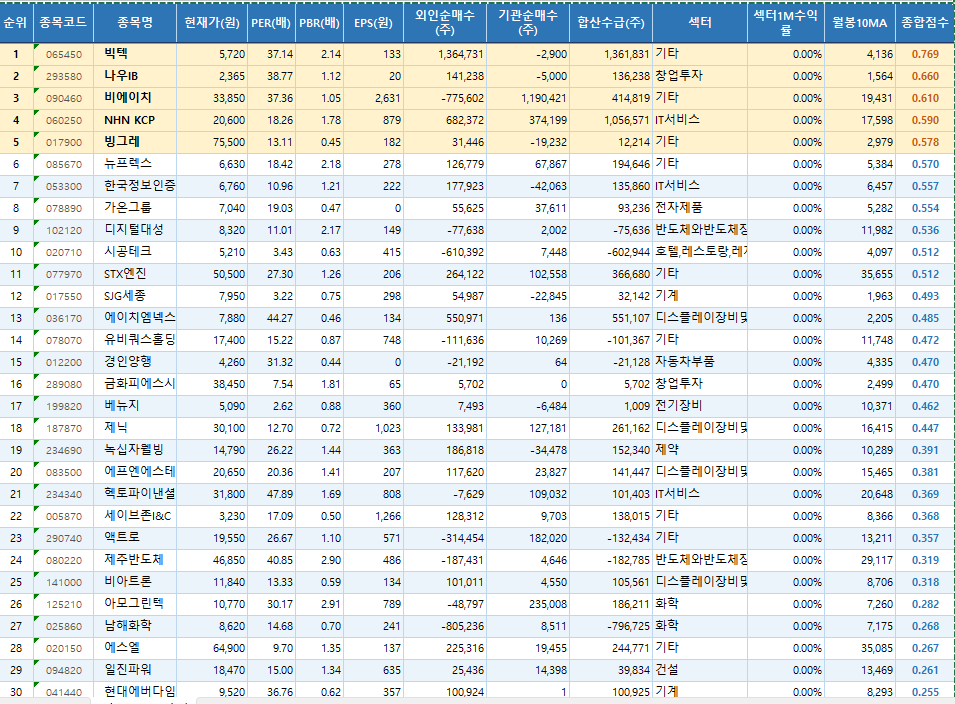955x704 pixels.
Task: Click the PER(배) column header
Action: 272,23
